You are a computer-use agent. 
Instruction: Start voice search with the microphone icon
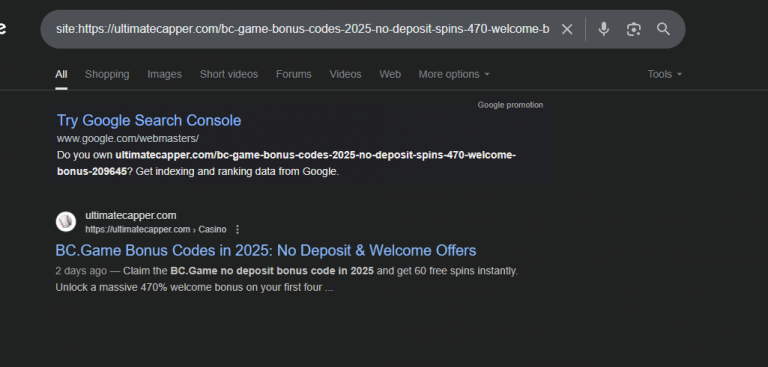[x=603, y=29]
